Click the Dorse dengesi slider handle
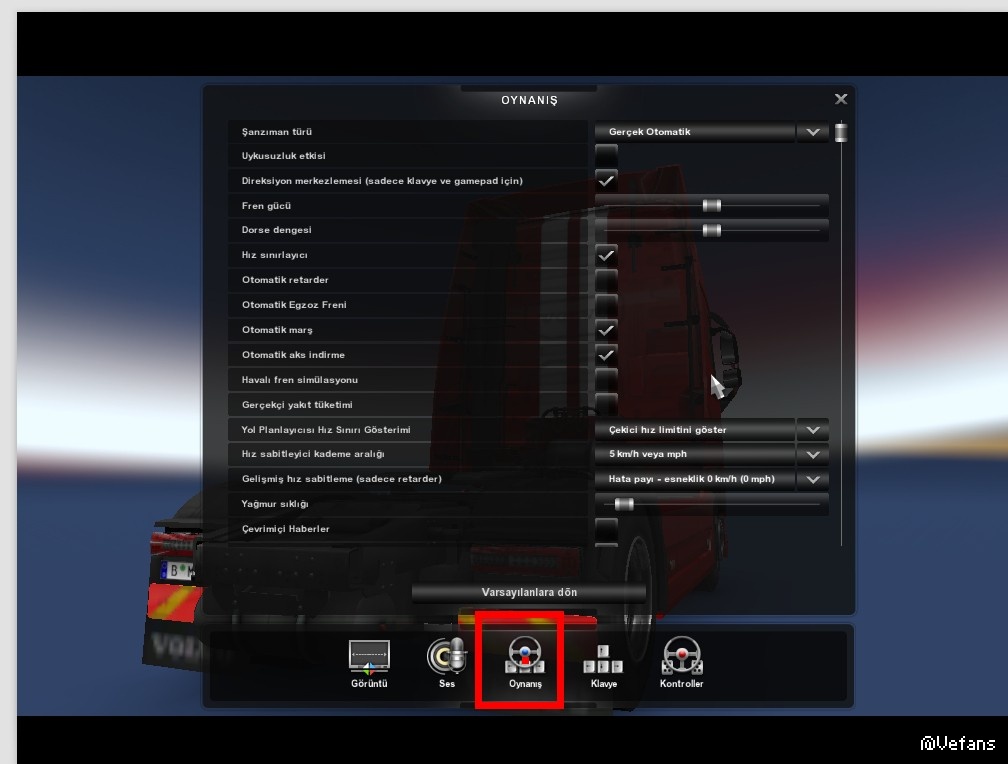 coord(712,230)
